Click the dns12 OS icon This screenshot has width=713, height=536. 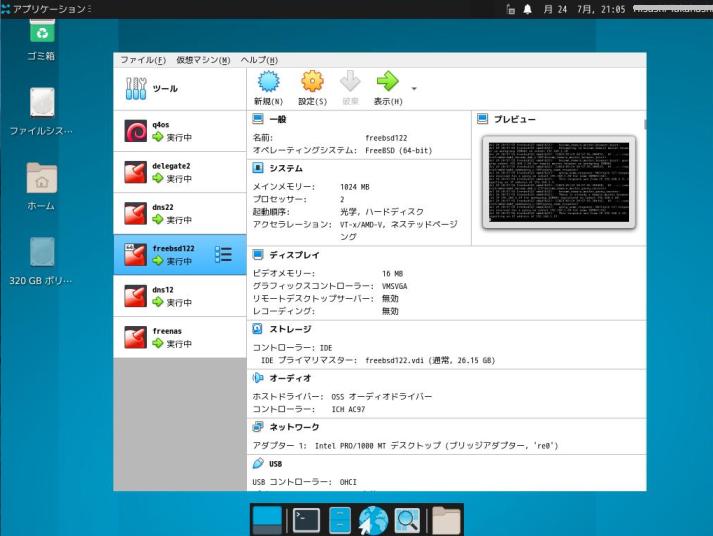(x=136, y=296)
